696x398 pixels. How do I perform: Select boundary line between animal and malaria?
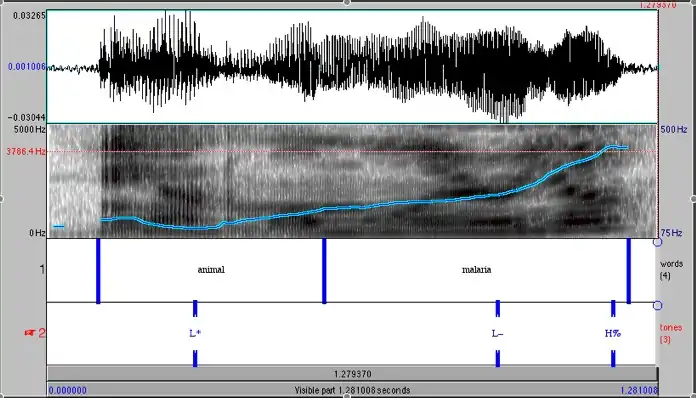pos(324,271)
